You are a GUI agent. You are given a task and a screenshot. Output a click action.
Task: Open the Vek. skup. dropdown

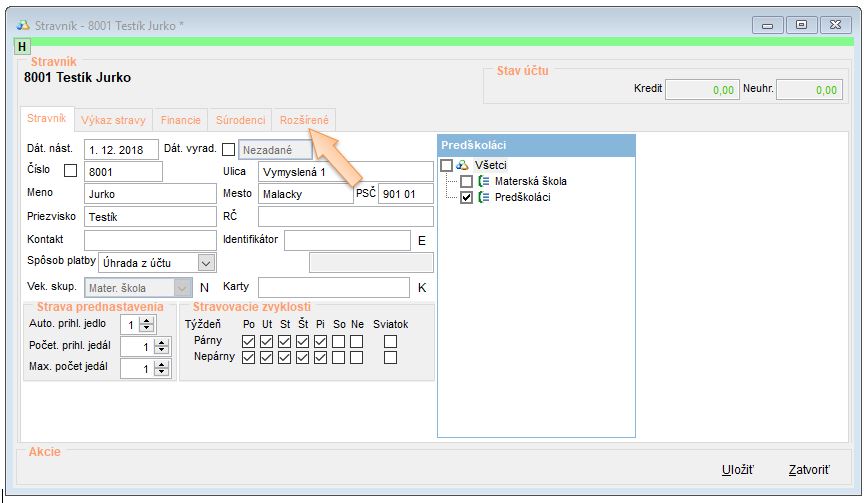coord(182,288)
